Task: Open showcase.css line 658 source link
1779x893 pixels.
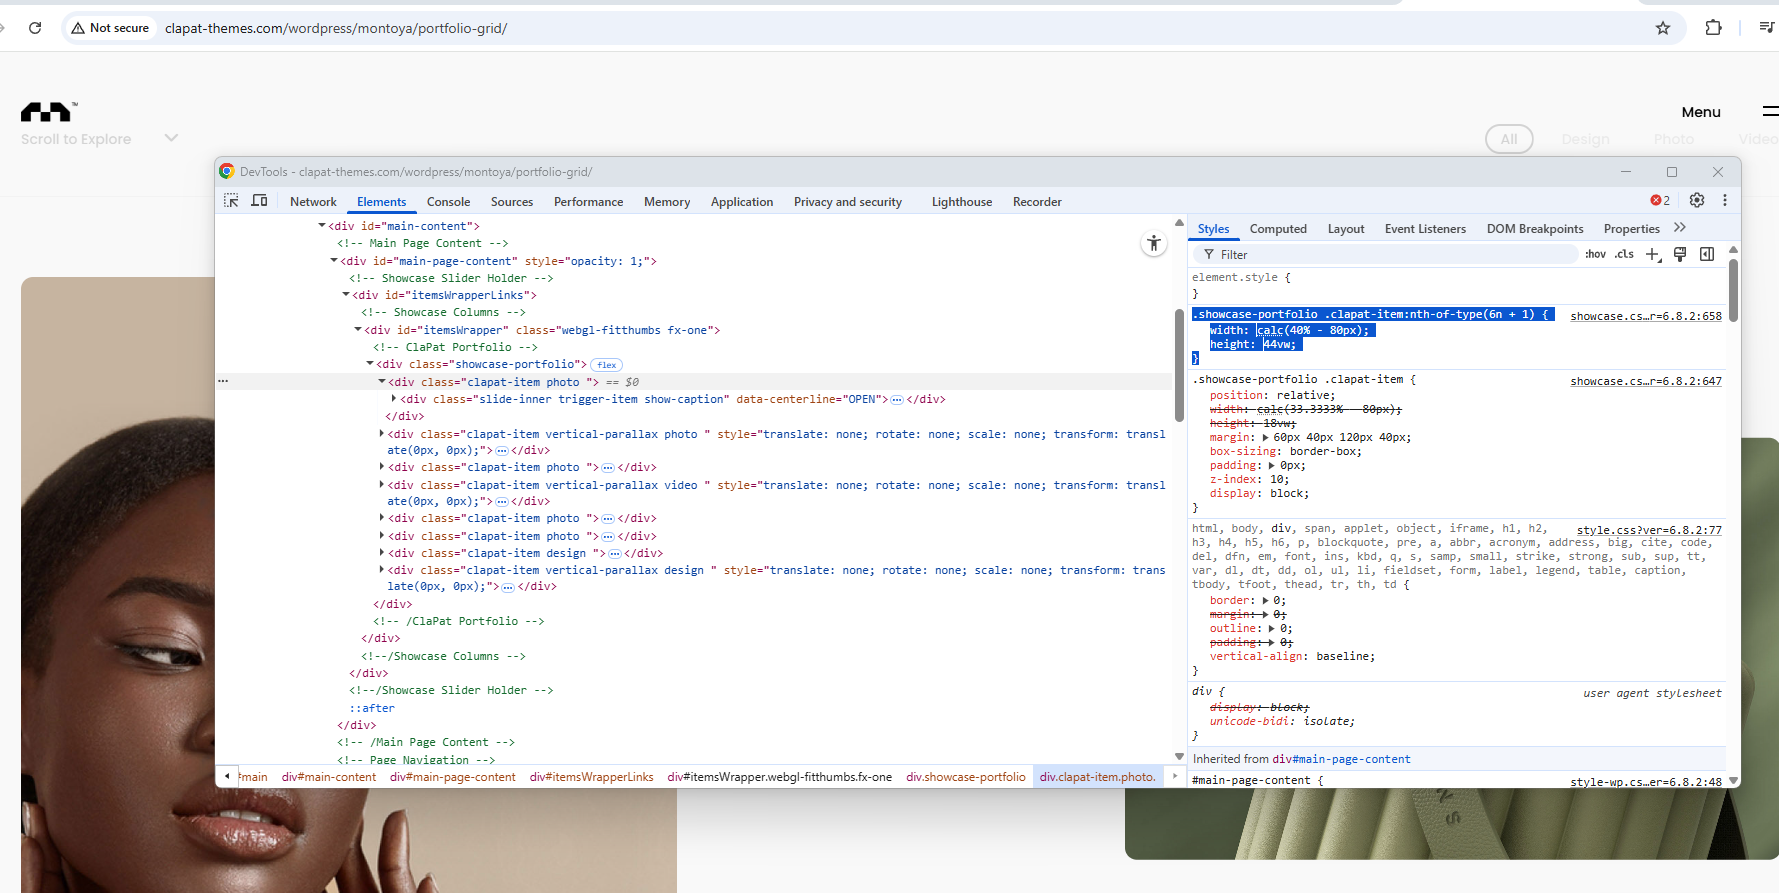Action: 1646,316
